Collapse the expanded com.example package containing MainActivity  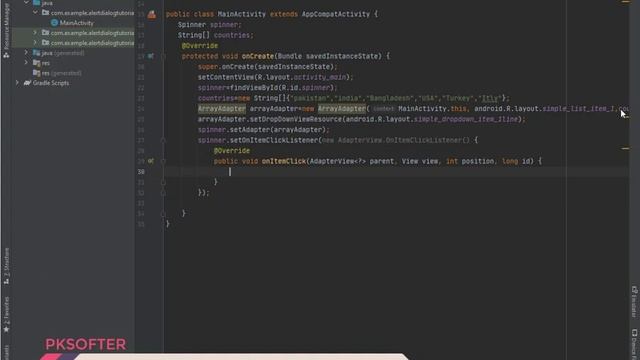(x=35, y=13)
